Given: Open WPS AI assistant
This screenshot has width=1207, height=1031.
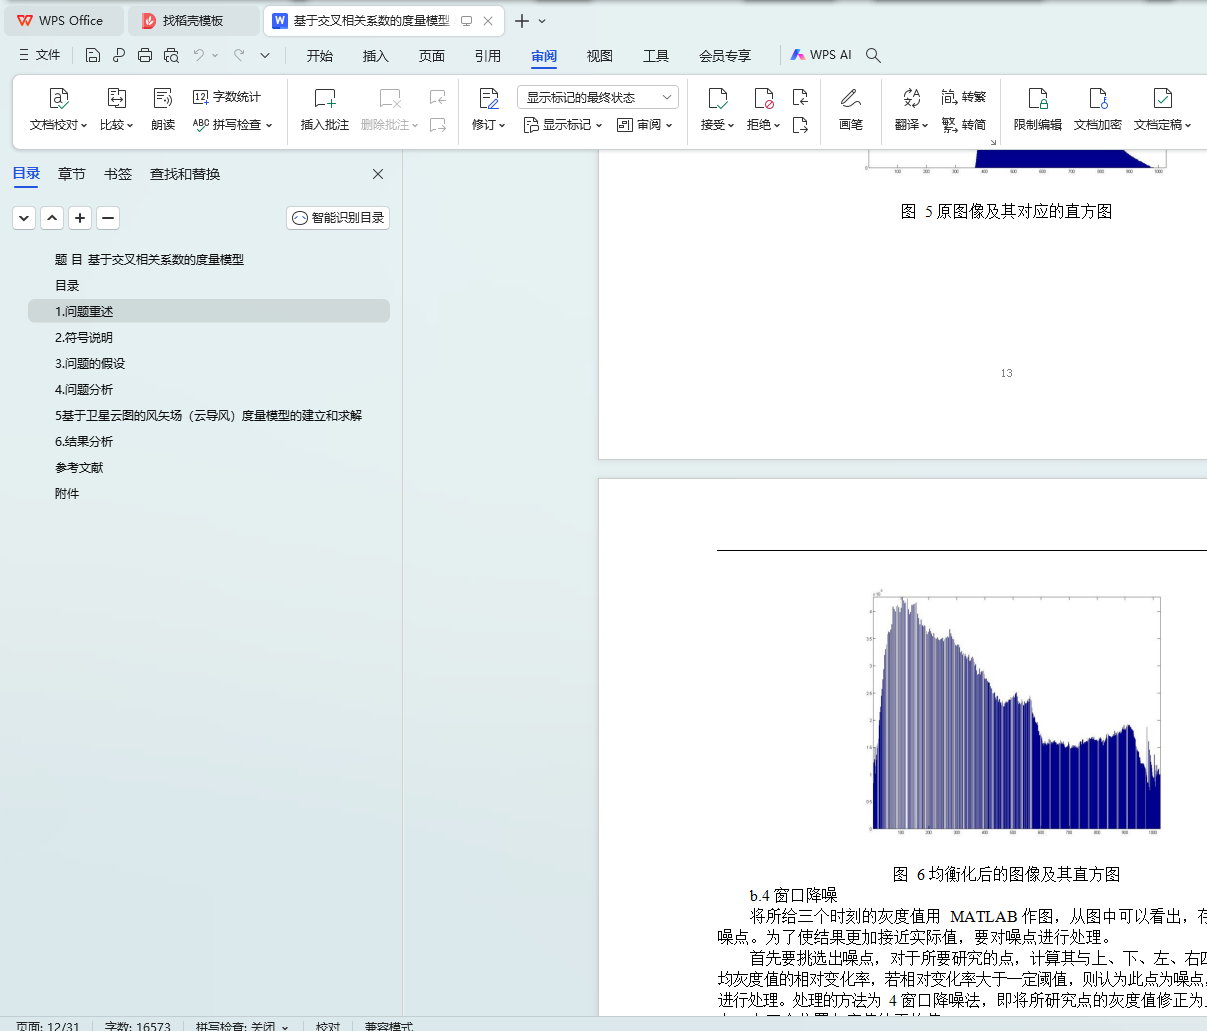Looking at the screenshot, I should point(821,55).
